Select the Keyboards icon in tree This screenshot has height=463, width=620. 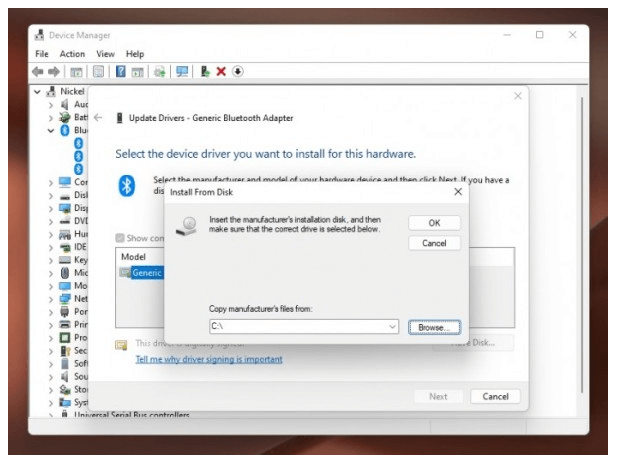(x=64, y=260)
